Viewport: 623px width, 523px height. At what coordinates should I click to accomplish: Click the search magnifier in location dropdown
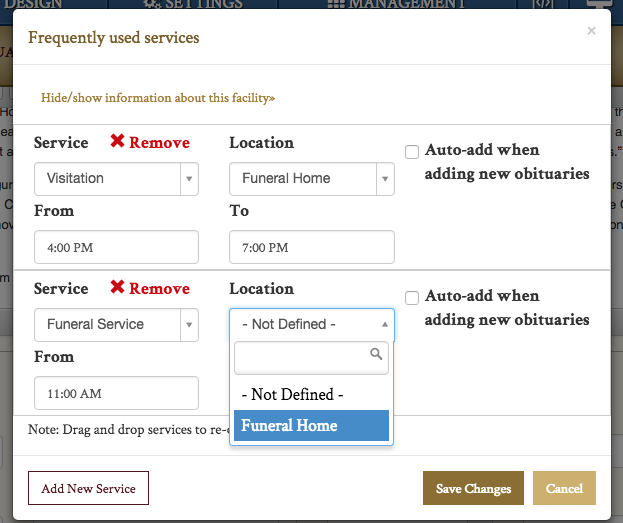pyautogui.click(x=376, y=354)
